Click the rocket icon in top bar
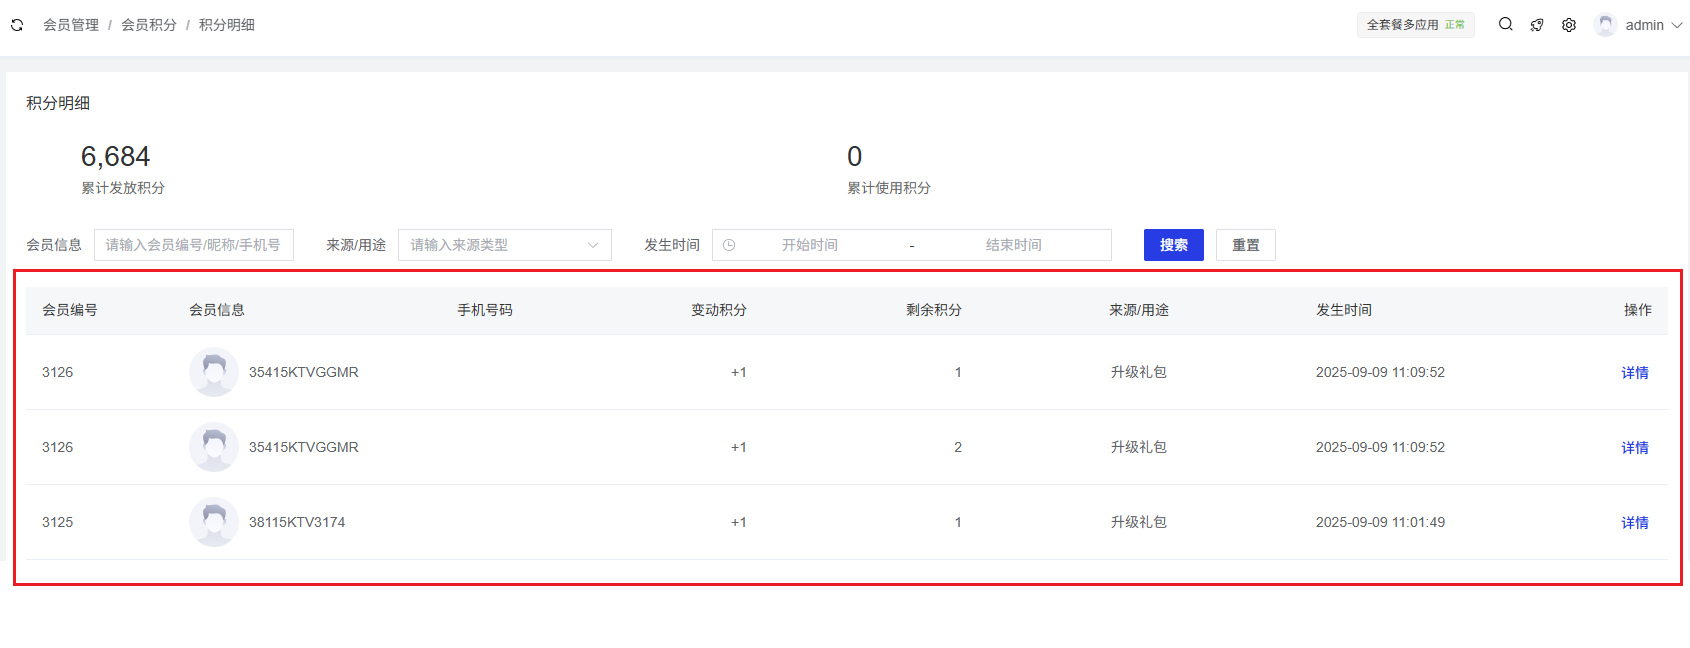1690x648 pixels. 1537,25
